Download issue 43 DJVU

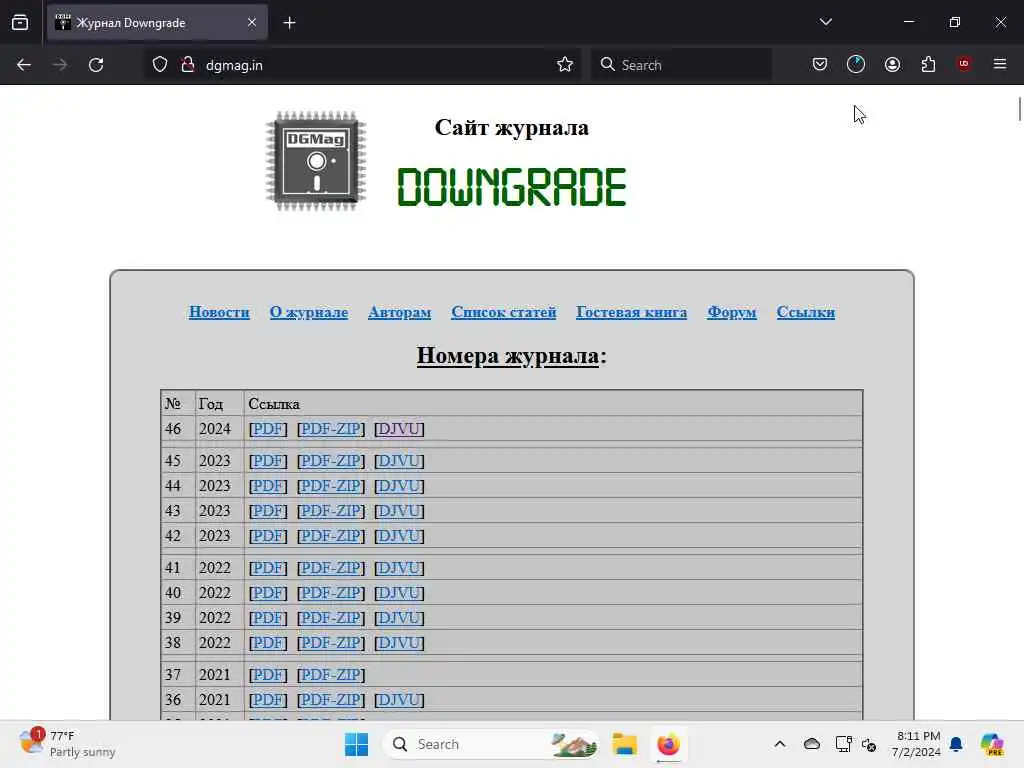(399, 511)
